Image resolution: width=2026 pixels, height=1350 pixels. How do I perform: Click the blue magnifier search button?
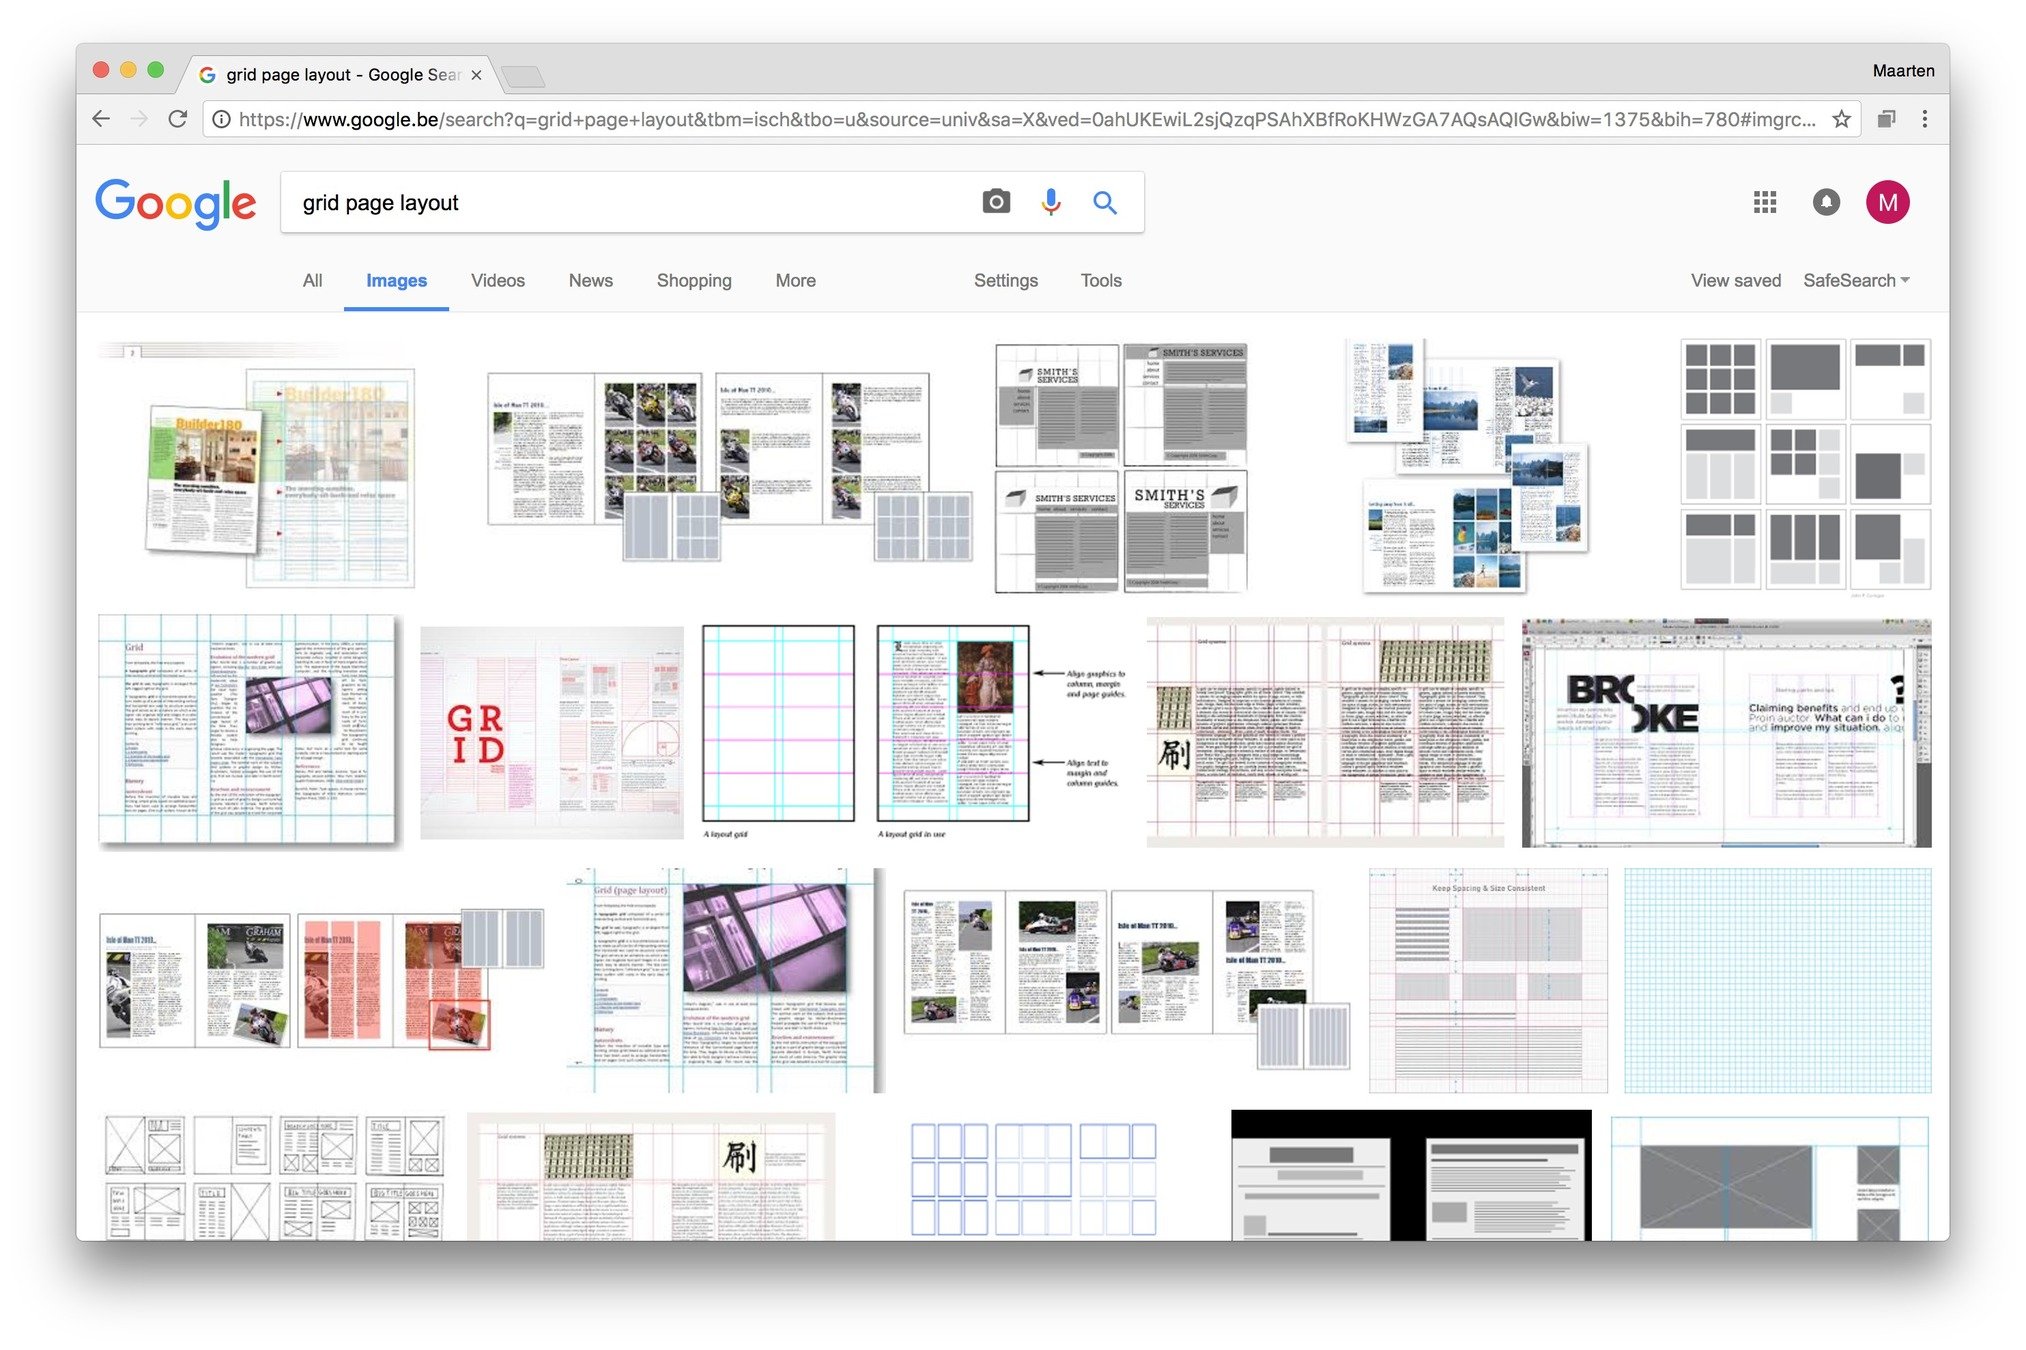tap(1104, 202)
